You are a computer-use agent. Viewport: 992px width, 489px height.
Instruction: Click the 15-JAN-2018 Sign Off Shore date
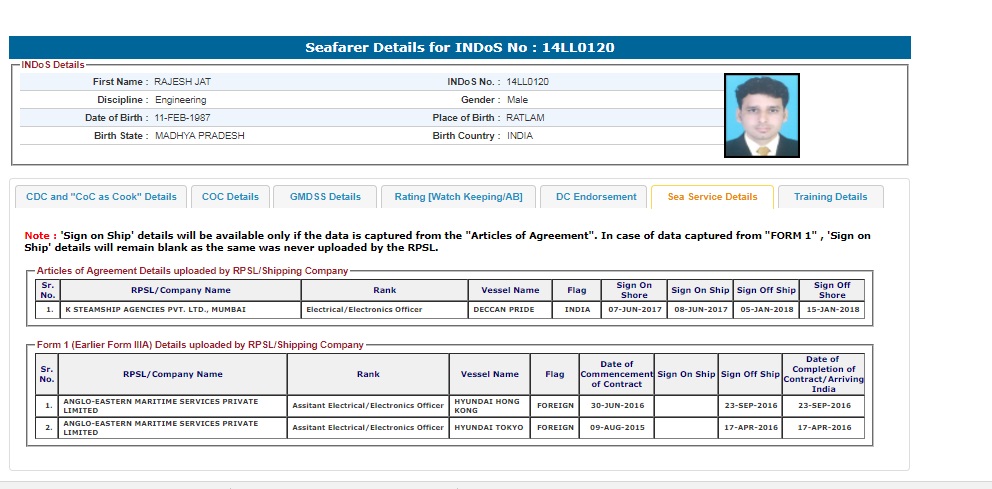(x=831, y=310)
